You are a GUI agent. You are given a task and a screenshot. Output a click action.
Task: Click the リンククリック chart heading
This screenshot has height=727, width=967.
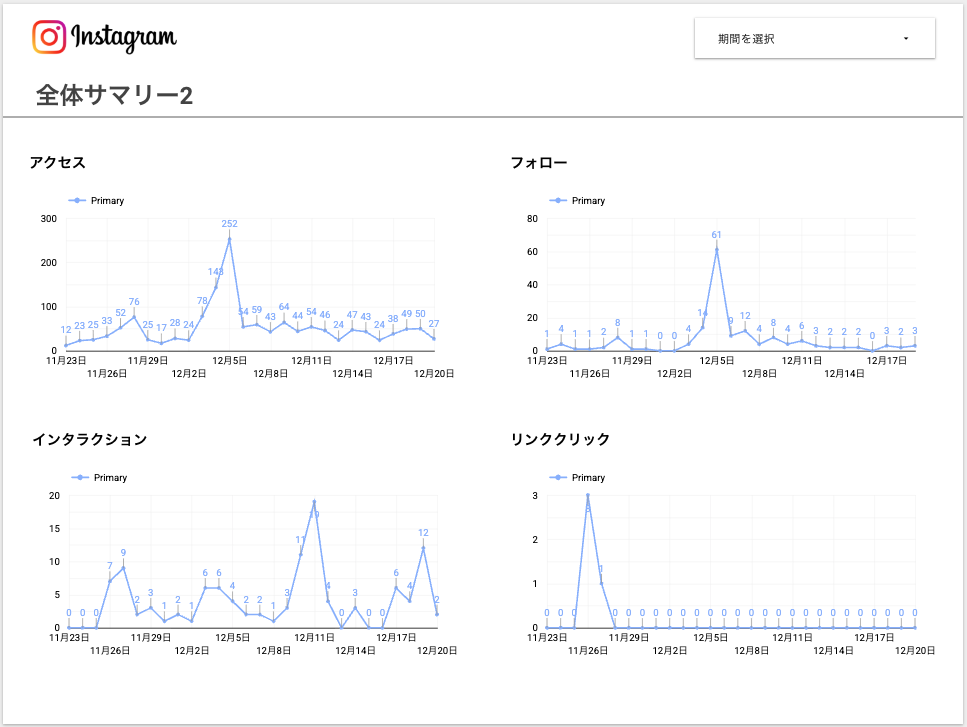tap(560, 439)
